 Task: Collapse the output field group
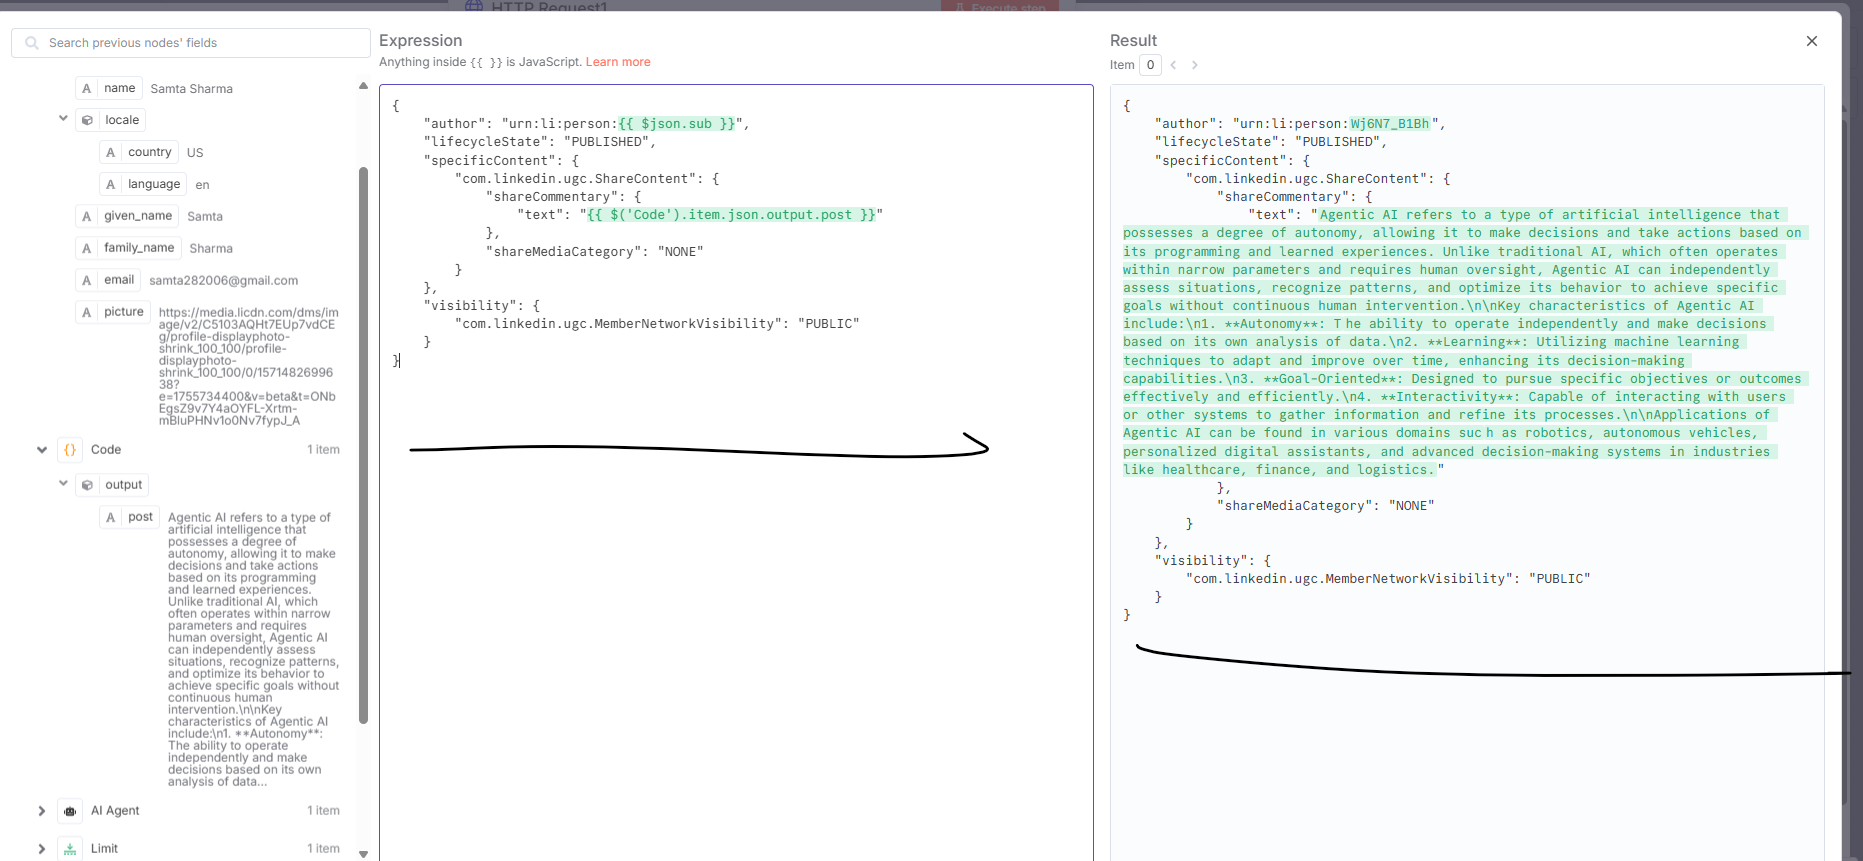(x=63, y=484)
